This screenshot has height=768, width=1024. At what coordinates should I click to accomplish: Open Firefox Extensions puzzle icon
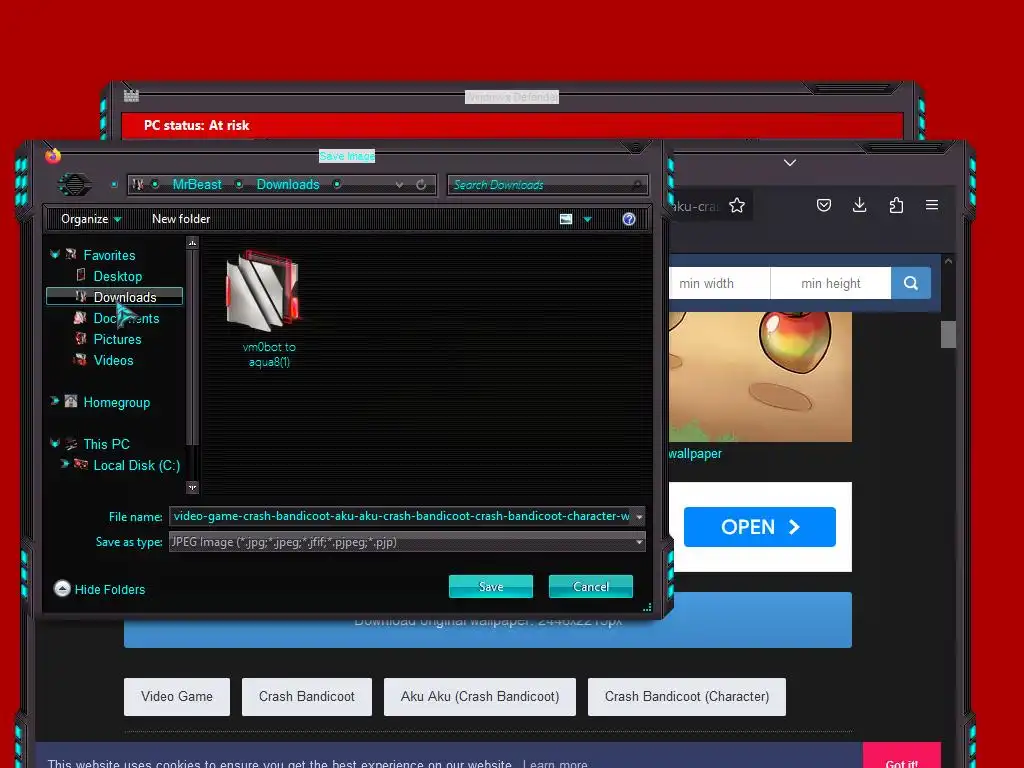point(896,205)
